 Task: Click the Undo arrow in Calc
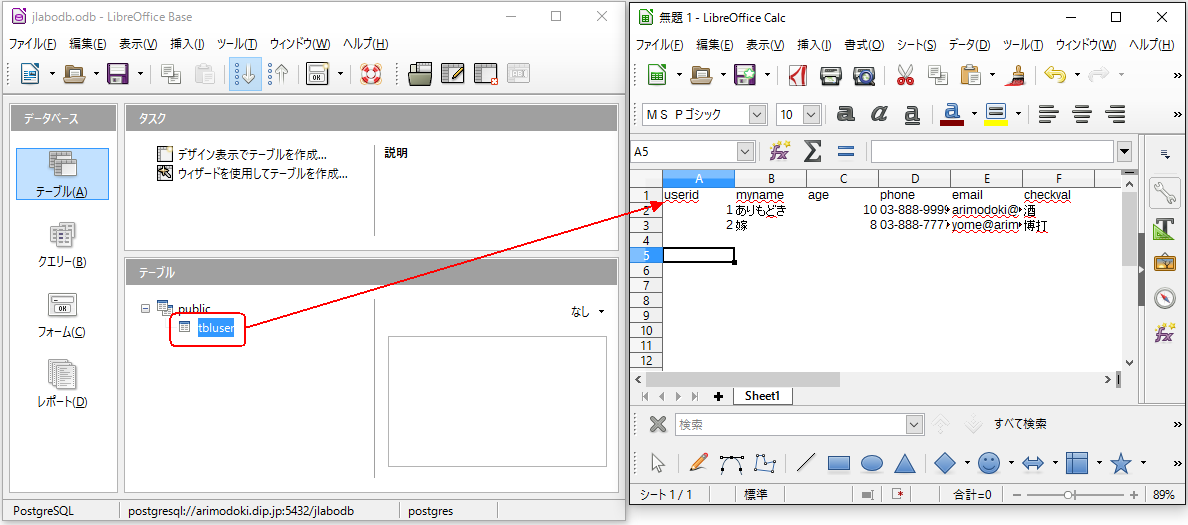(x=1055, y=75)
